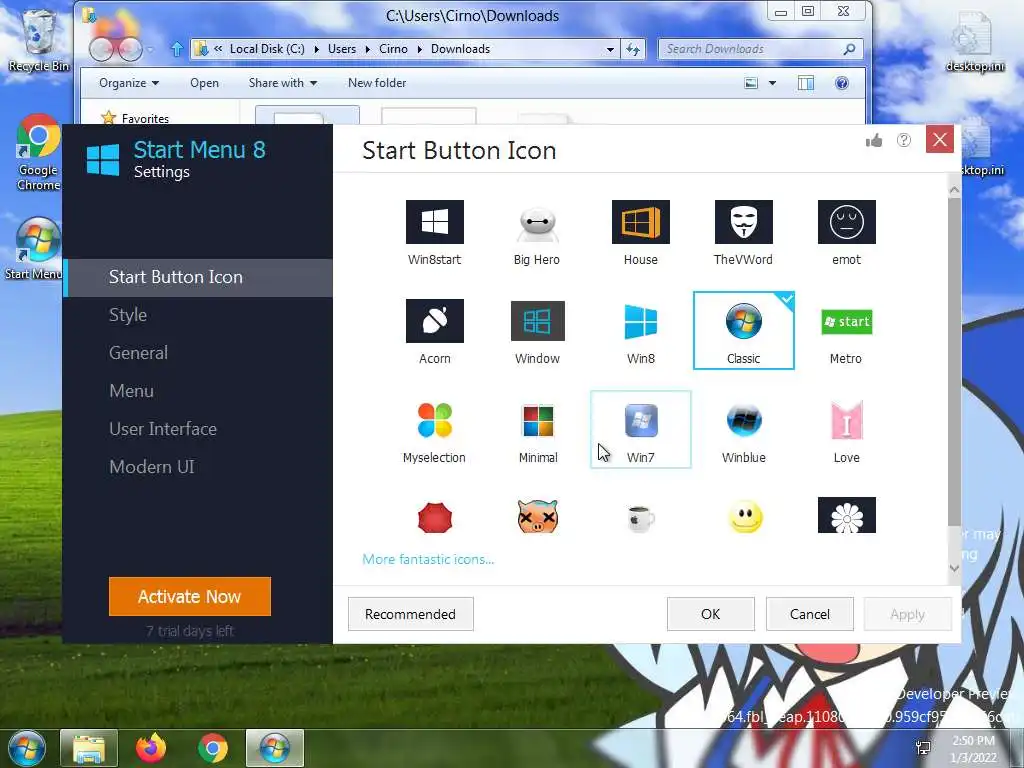Click the taskbar clock showing 2:50 PM
This screenshot has width=1024, height=768.
(x=973, y=748)
